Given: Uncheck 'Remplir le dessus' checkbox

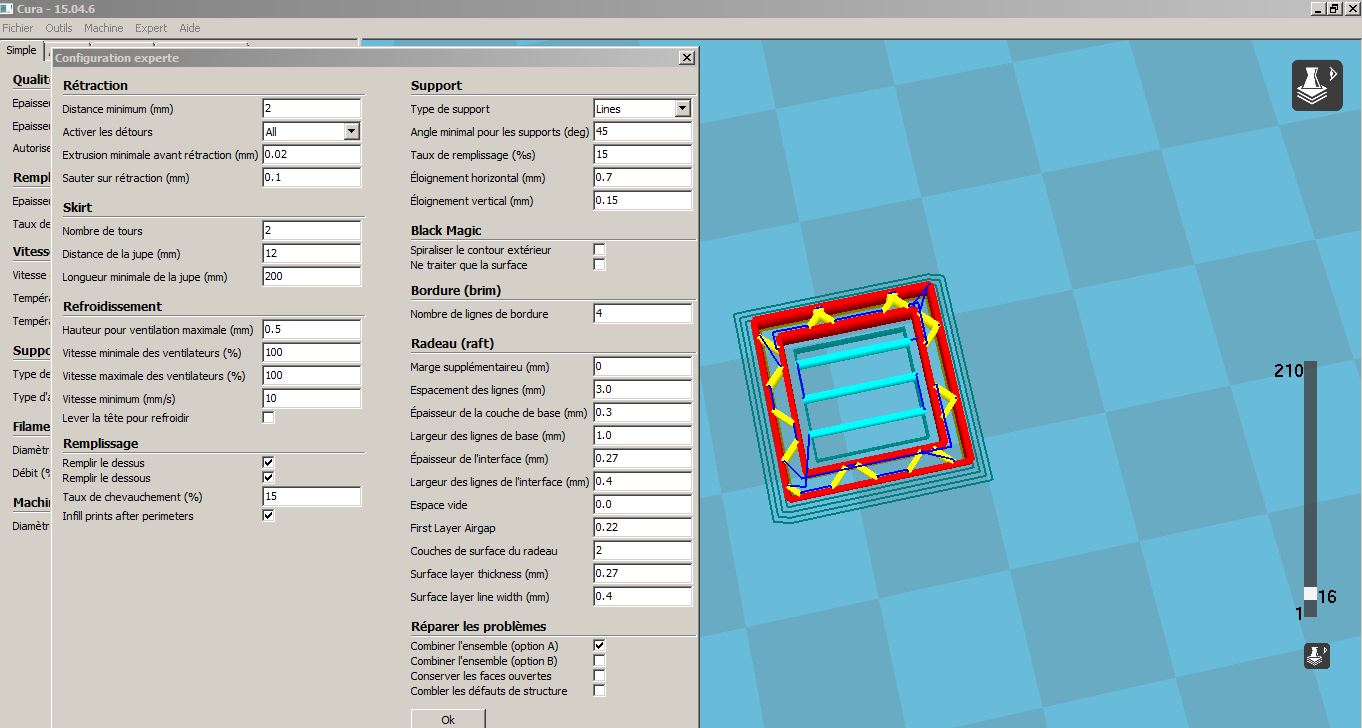Looking at the screenshot, I should point(268,463).
